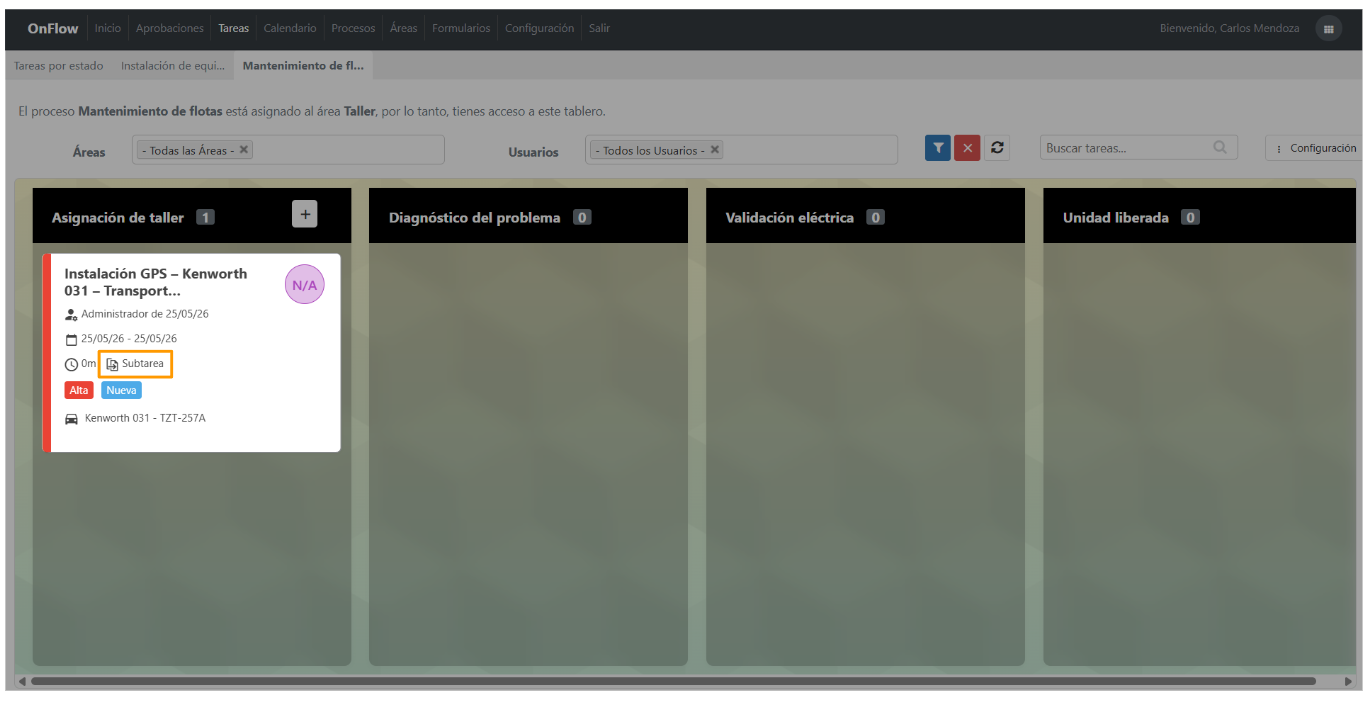Click the horizontal scrollbar thumb below the board
Viewport: 1370px width, 702px height.
673,681
